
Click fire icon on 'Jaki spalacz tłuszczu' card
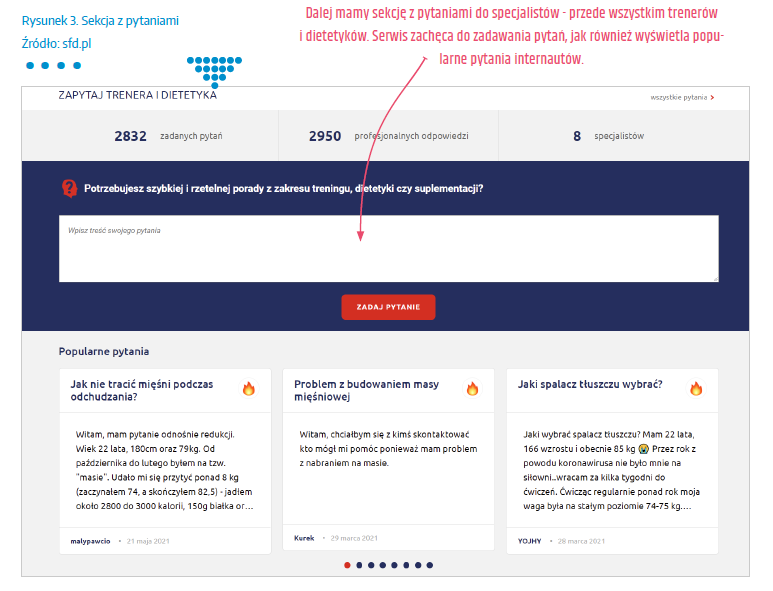(696, 389)
